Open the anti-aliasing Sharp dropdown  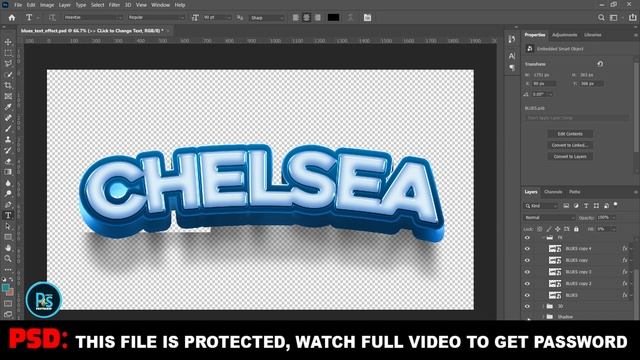click(267, 18)
